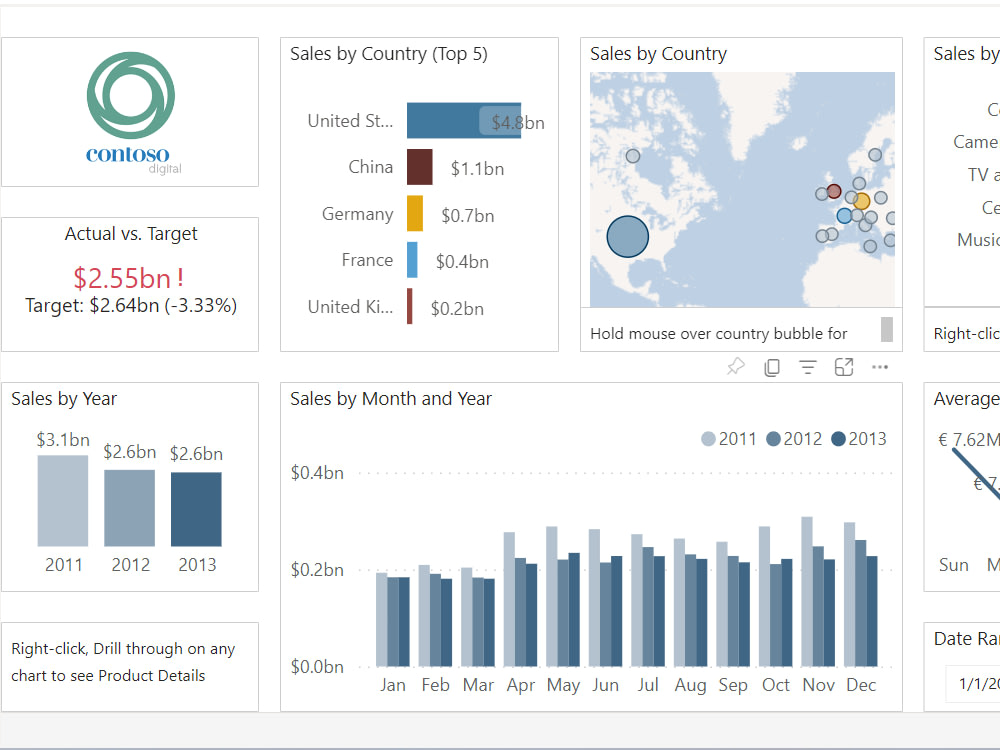Pin the Sales by Country map visual

pos(735,367)
